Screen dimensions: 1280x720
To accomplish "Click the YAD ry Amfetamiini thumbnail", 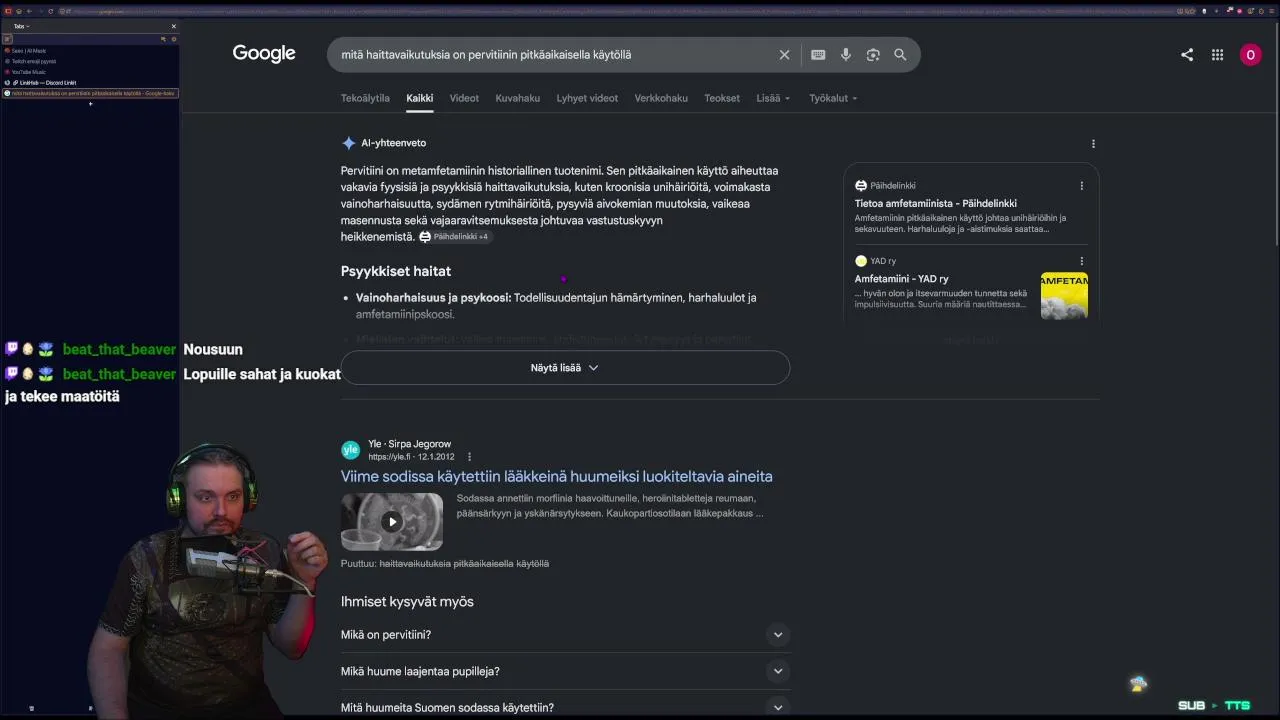I will (x=1064, y=296).
